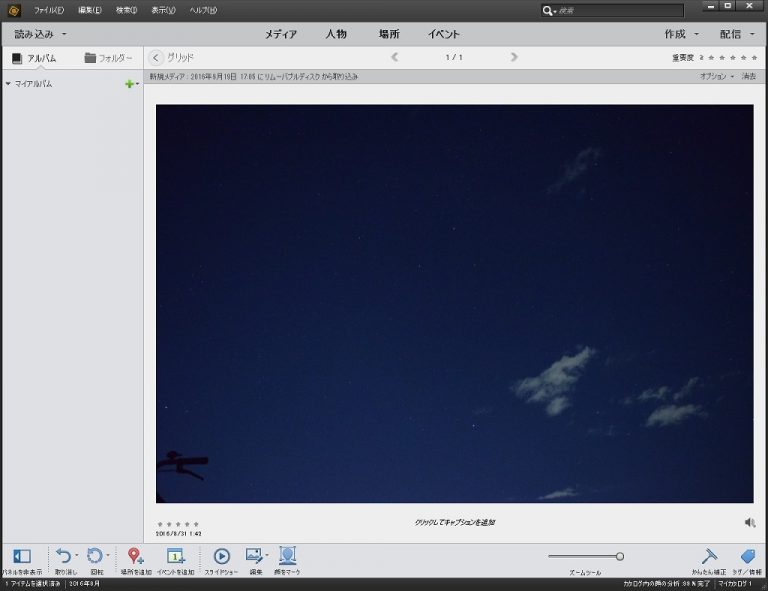The width and height of the screenshot is (768, 591).
Task: Collapse the マイアルバム tree section
Action: tap(8, 84)
